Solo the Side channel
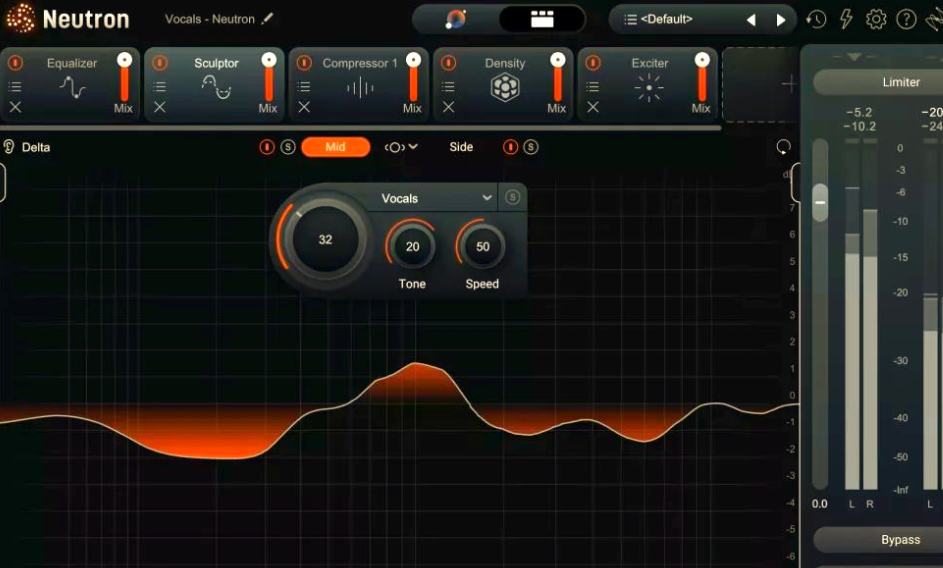The height and width of the screenshot is (568, 943). [530, 147]
